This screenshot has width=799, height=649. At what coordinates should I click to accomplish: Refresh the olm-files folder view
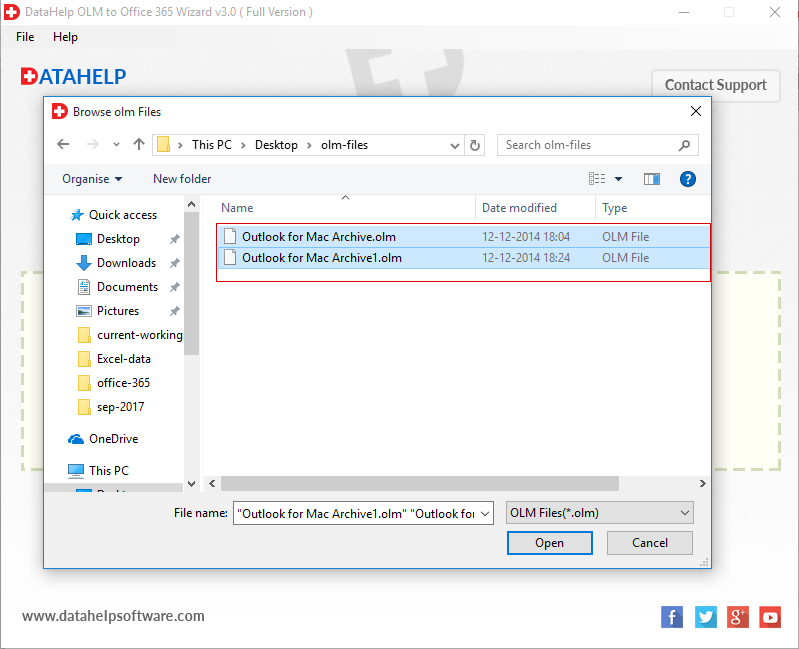click(474, 145)
